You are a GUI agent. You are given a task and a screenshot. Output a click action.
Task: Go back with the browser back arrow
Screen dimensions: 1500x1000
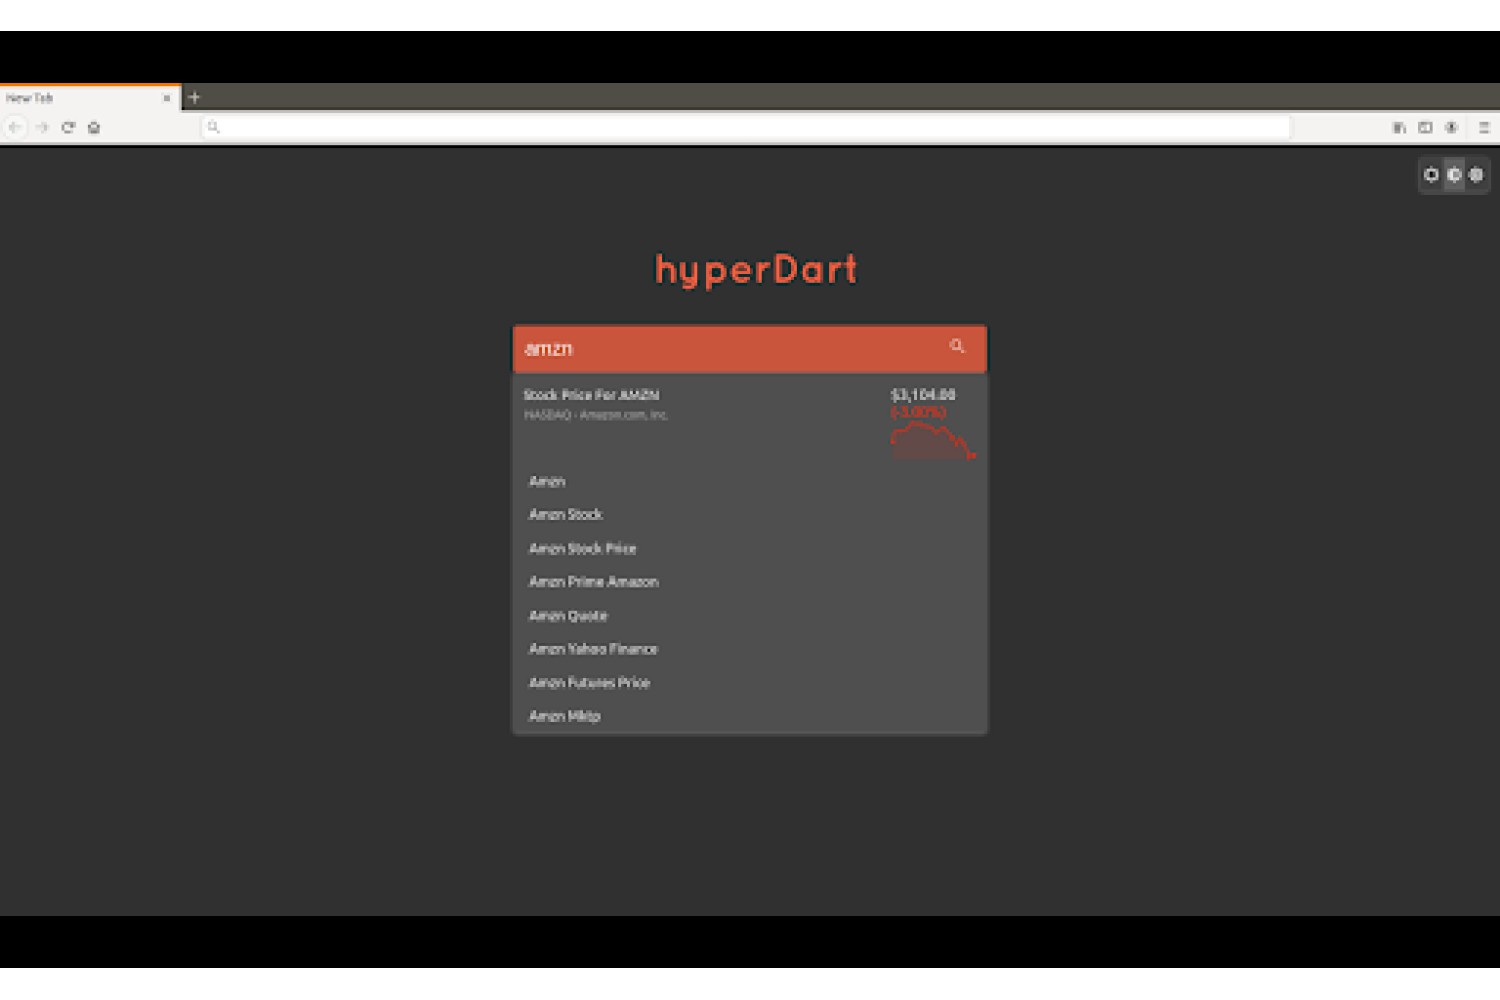[x=15, y=127]
